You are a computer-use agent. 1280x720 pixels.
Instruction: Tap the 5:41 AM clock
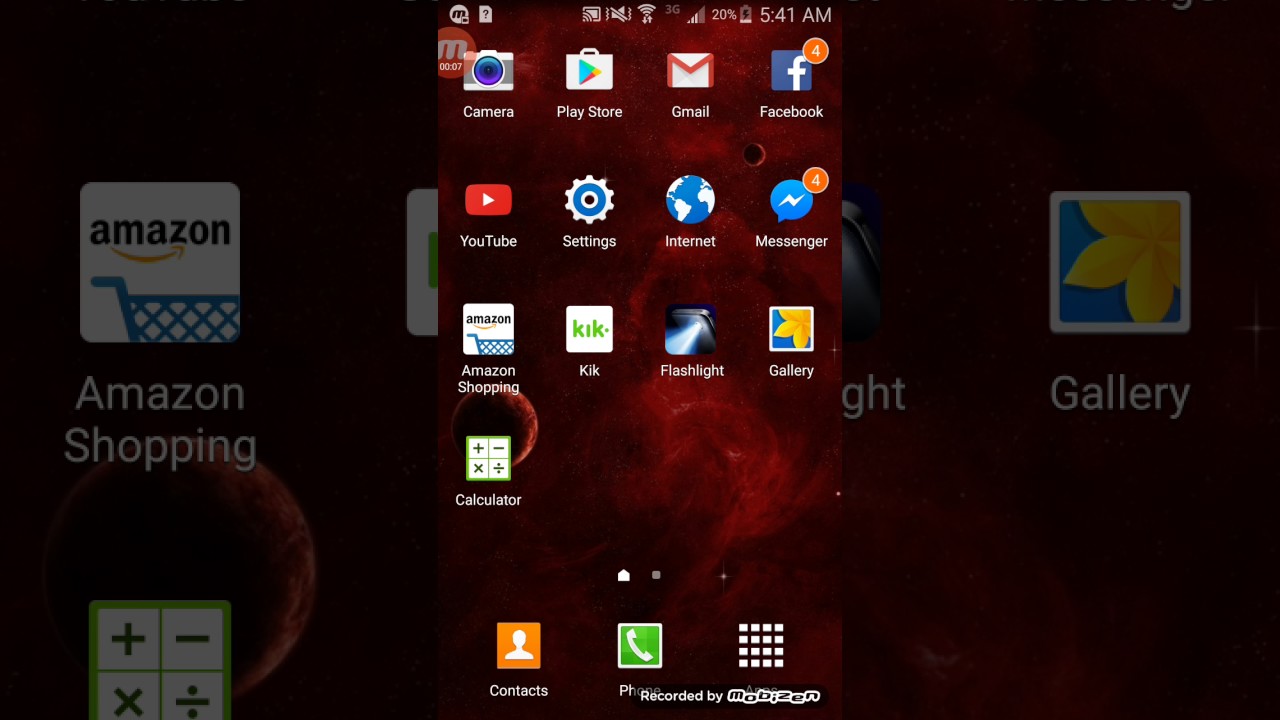pos(796,15)
